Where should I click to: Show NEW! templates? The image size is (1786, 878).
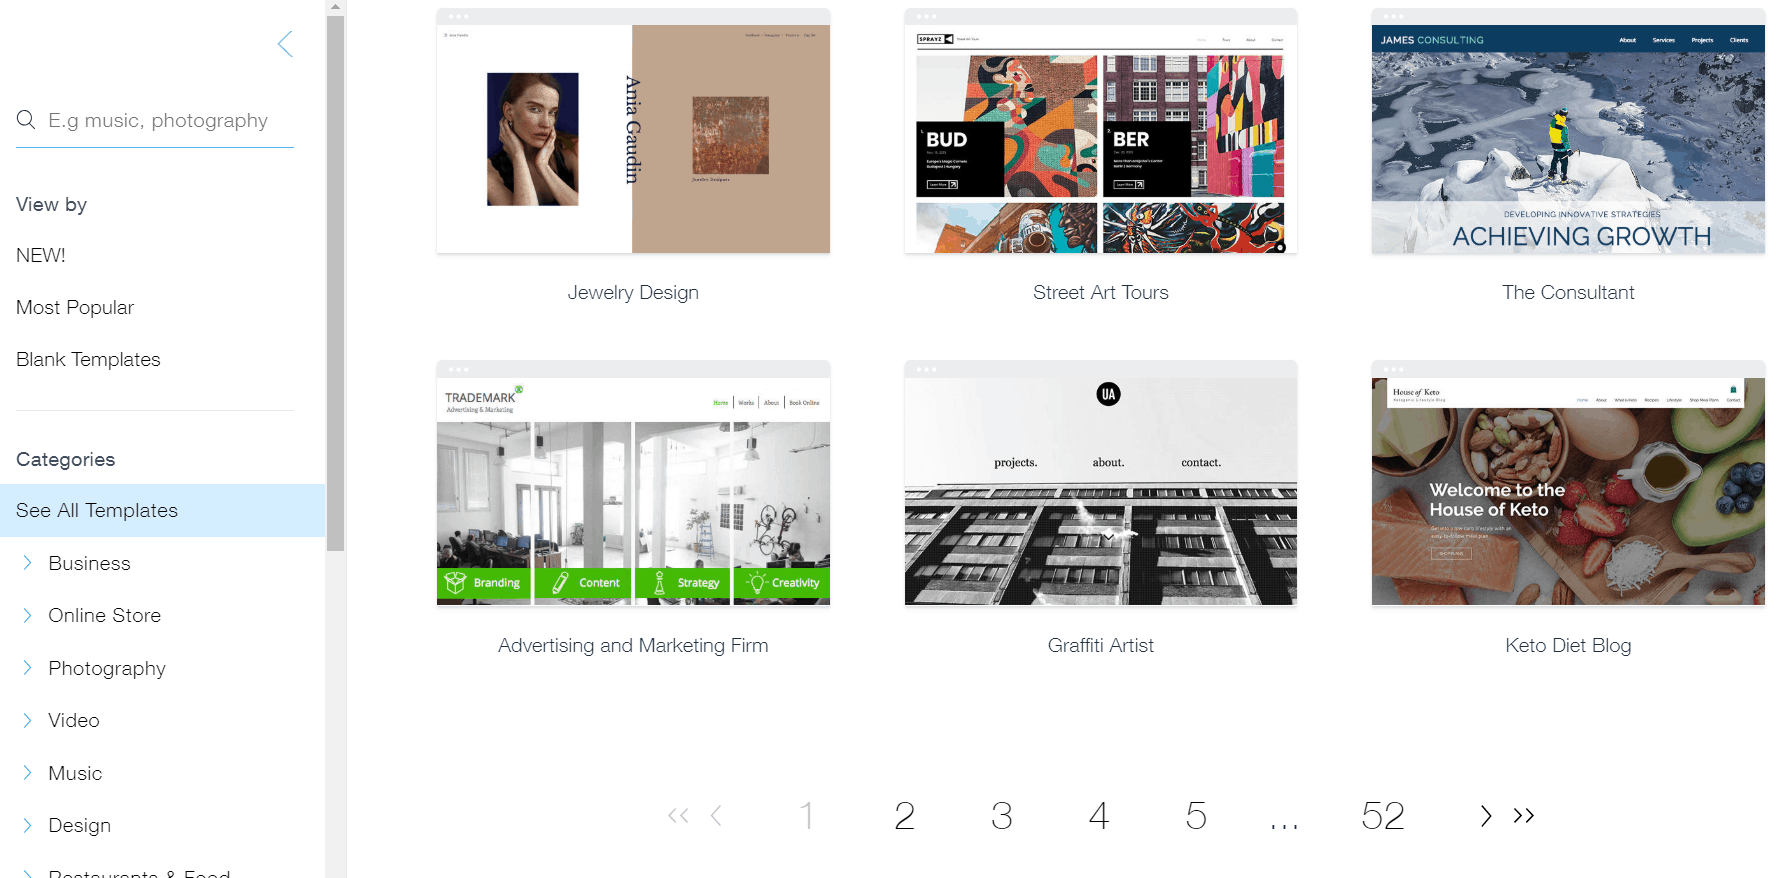pyautogui.click(x=41, y=255)
